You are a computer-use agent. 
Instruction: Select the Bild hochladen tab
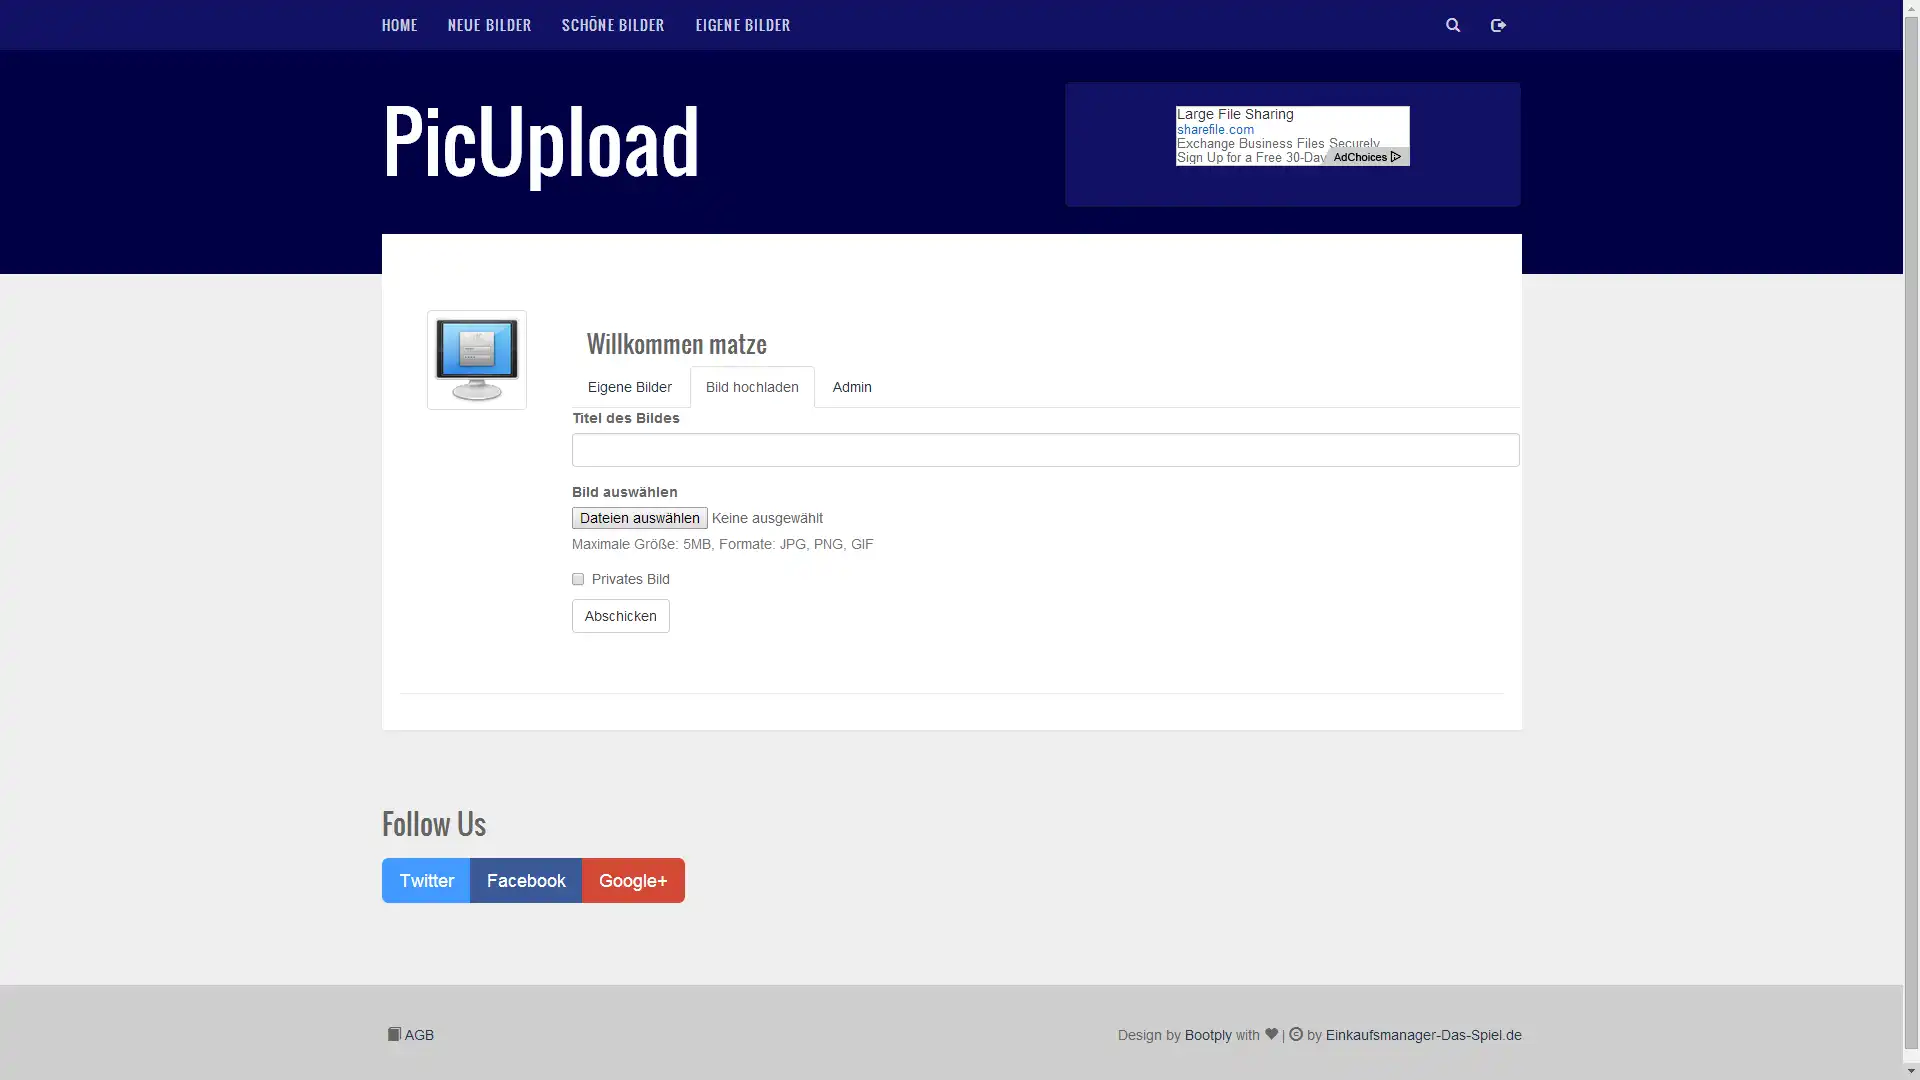[x=752, y=387]
